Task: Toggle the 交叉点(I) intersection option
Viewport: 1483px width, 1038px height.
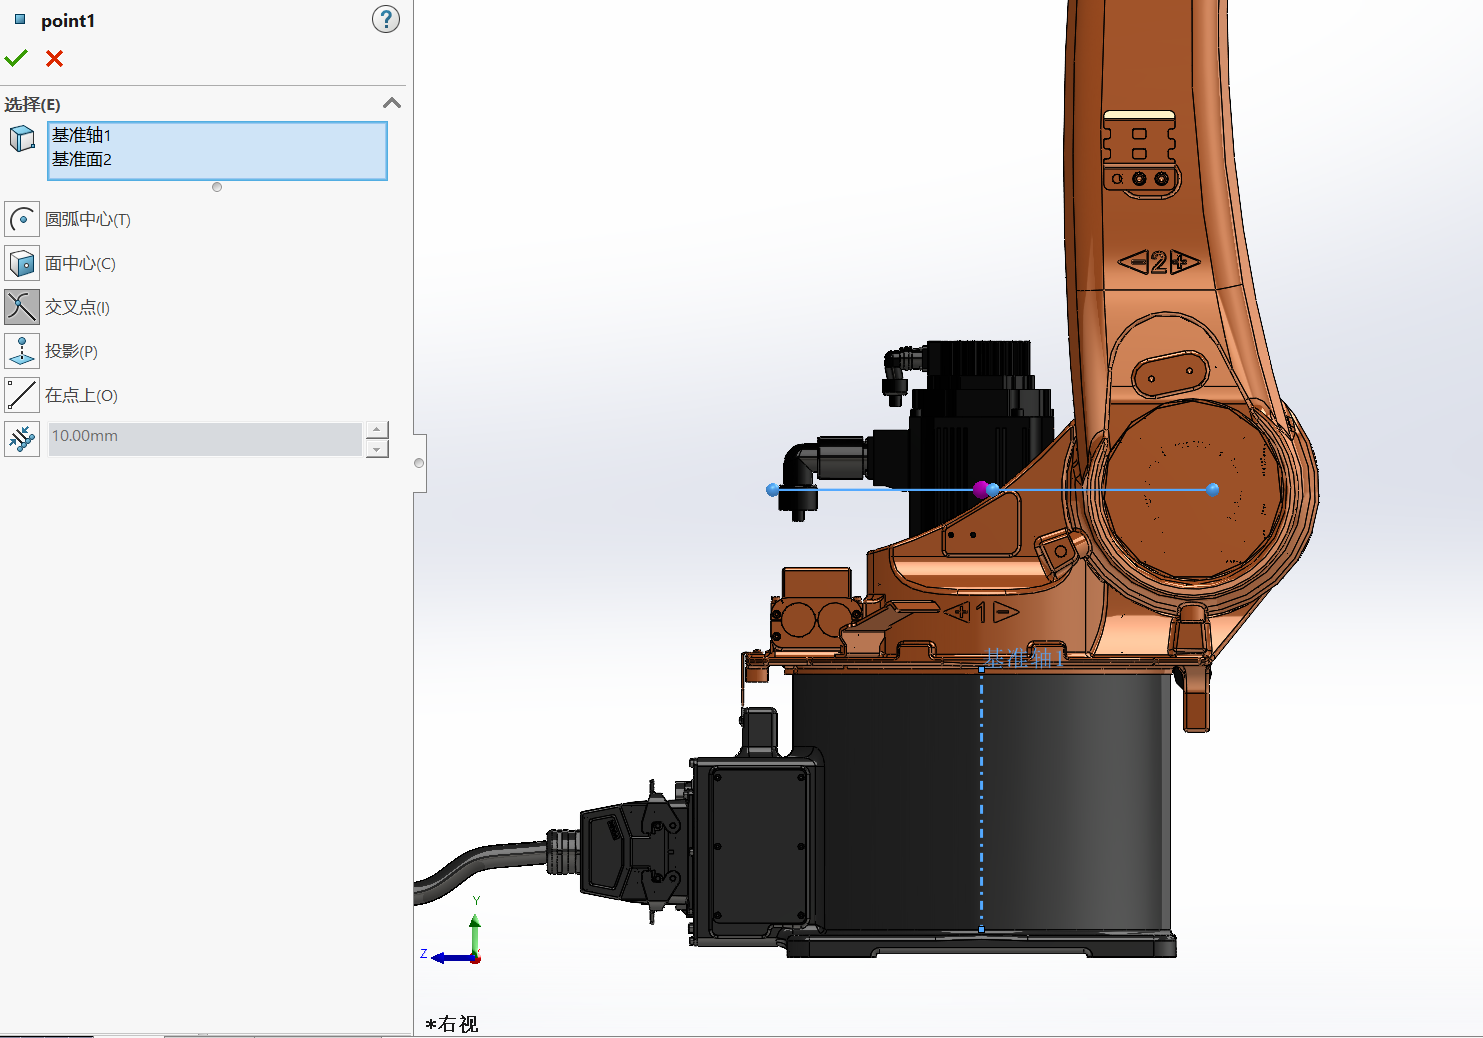Action: point(22,307)
